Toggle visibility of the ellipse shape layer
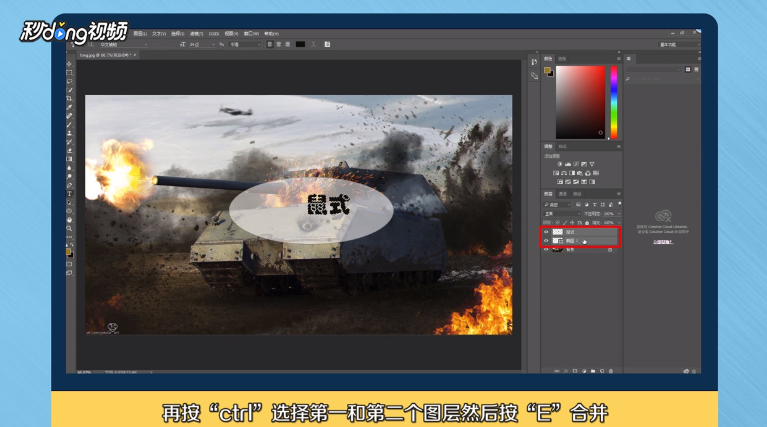The height and width of the screenshot is (427, 767). click(x=546, y=241)
